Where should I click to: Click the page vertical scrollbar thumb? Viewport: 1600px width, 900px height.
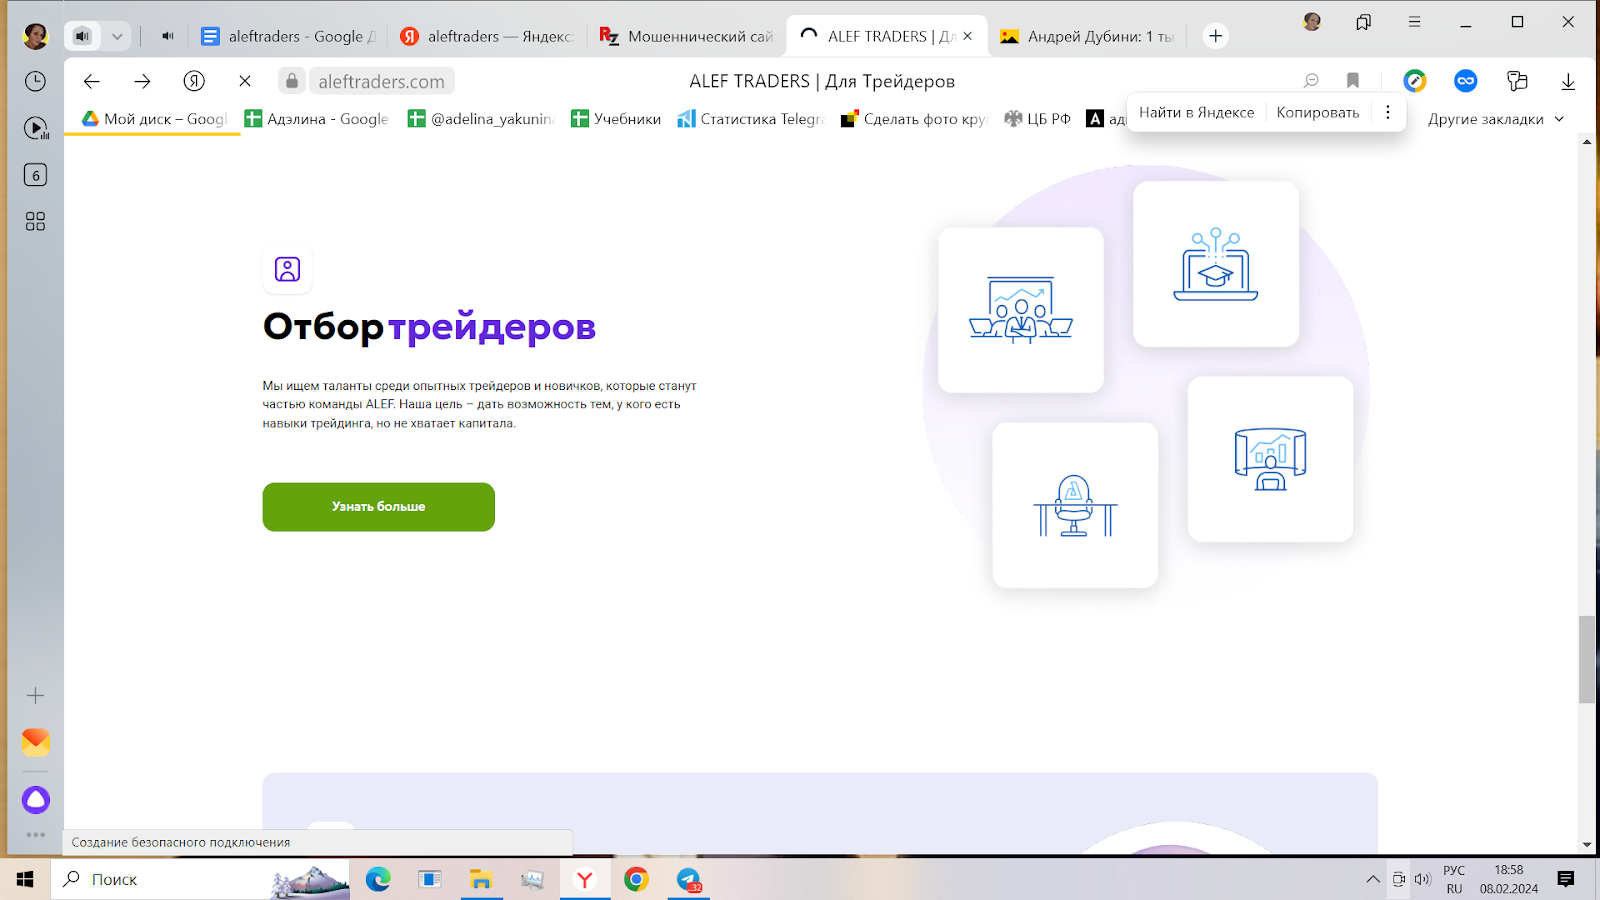[x=1587, y=660]
